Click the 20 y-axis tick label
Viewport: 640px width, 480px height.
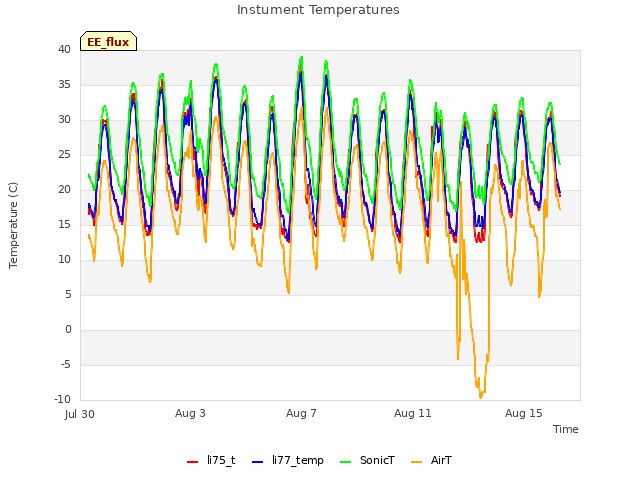coord(64,189)
